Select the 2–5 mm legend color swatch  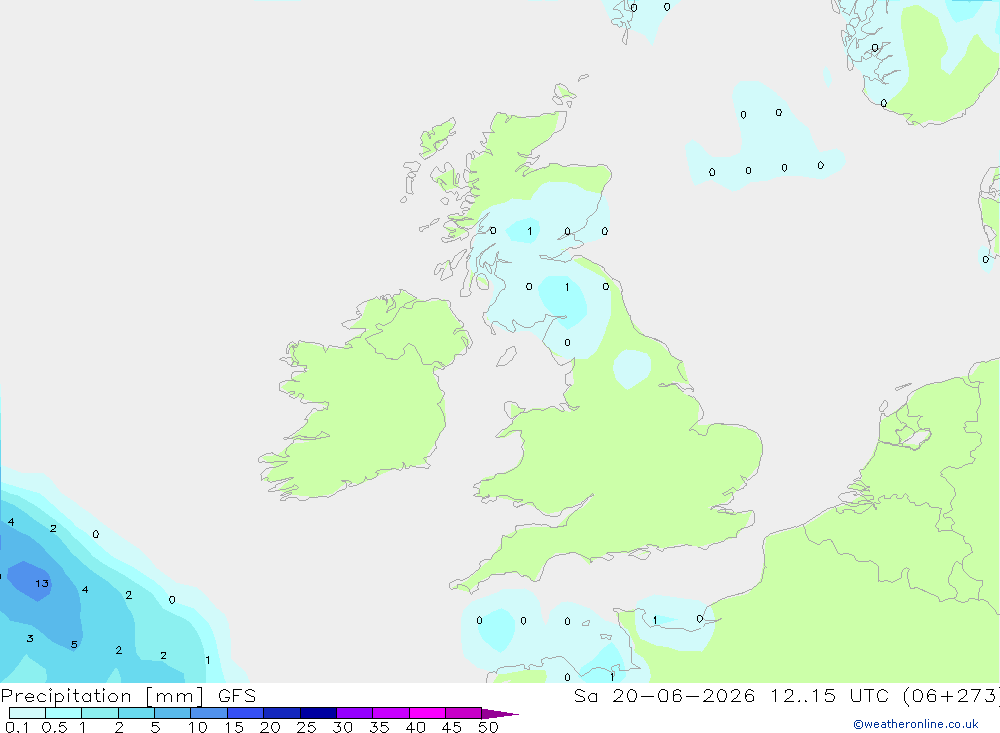(x=136, y=713)
